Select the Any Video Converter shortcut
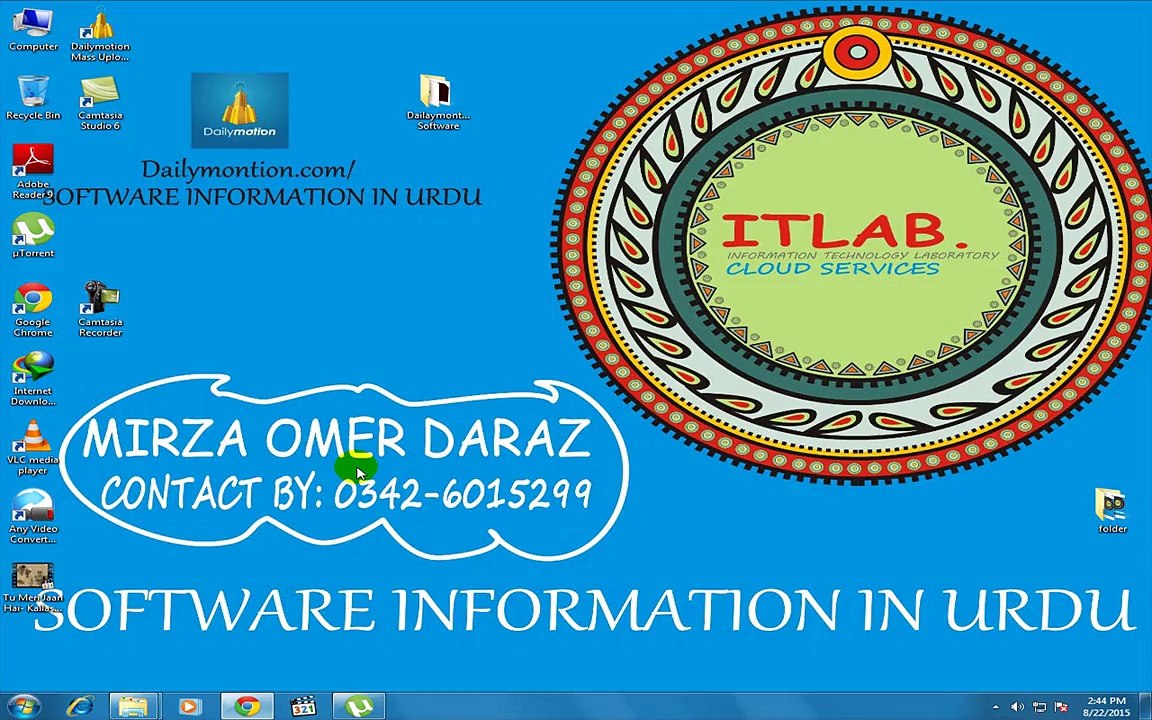Screen dimensions: 1152x720 33,516
